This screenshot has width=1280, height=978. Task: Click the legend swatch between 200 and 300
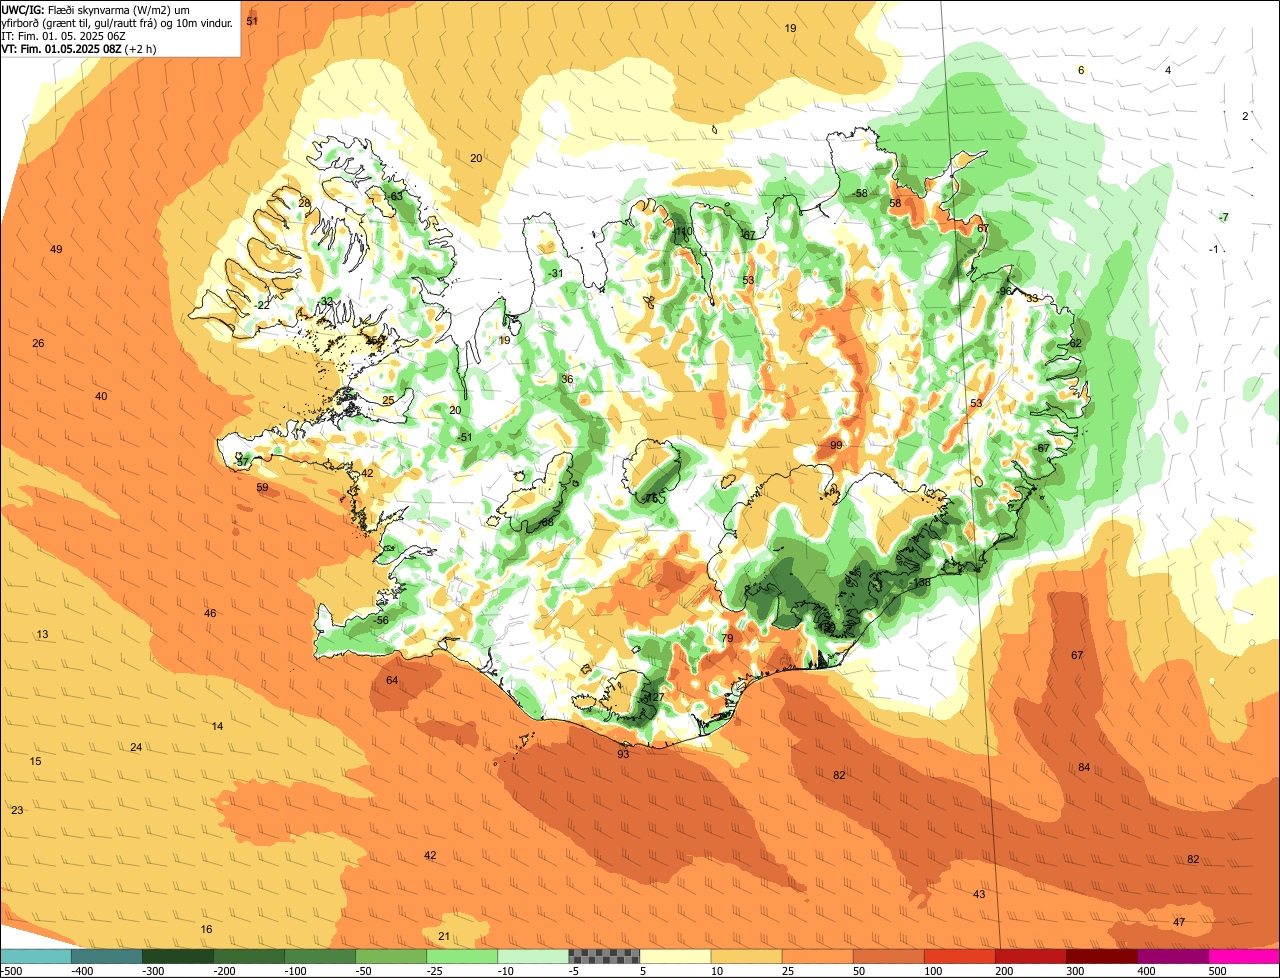(1030, 956)
